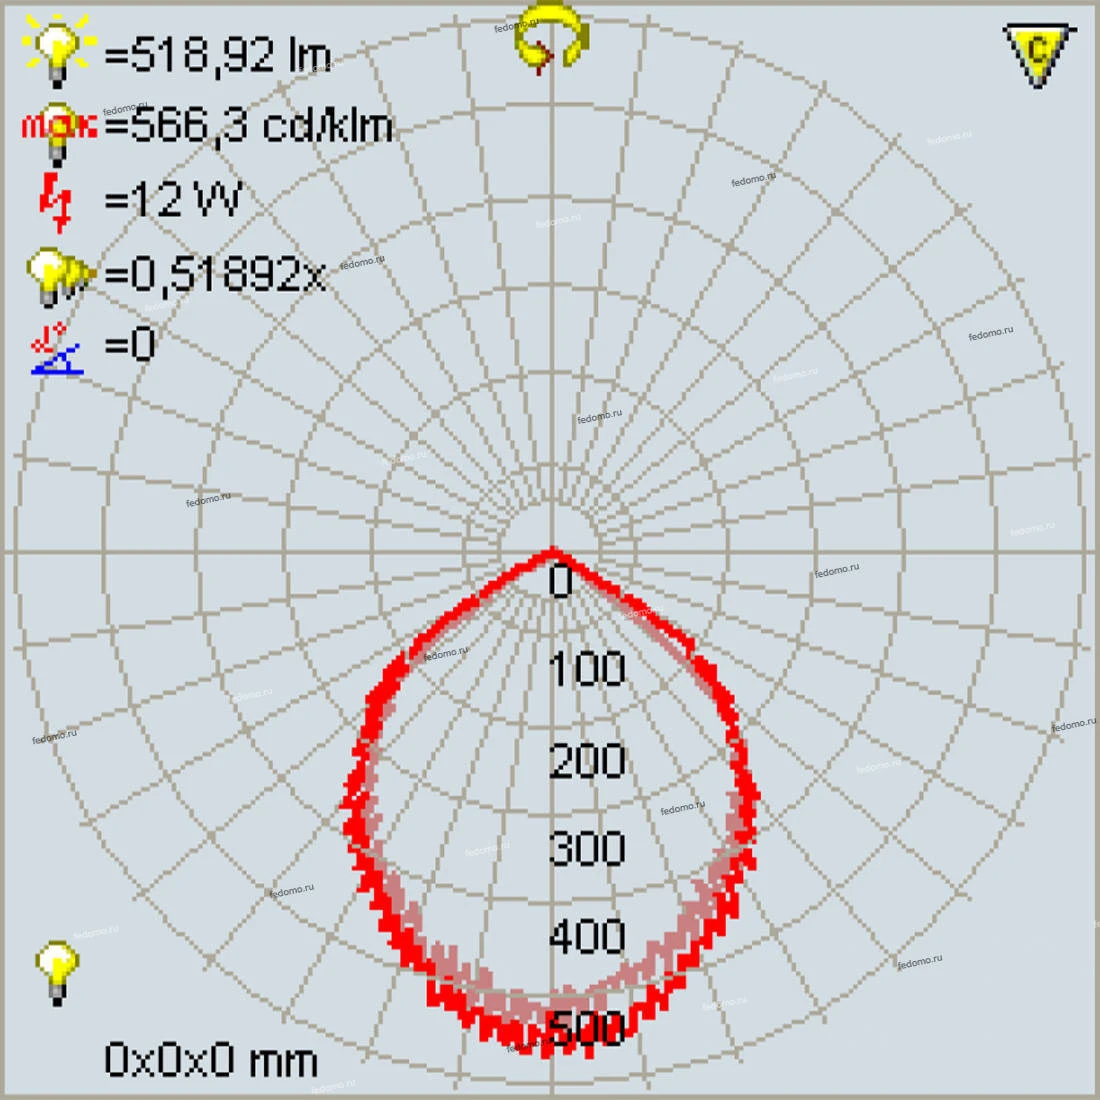This screenshot has width=1100, height=1100.
Task: Click the red lightning bolt power icon
Action: (x=57, y=200)
